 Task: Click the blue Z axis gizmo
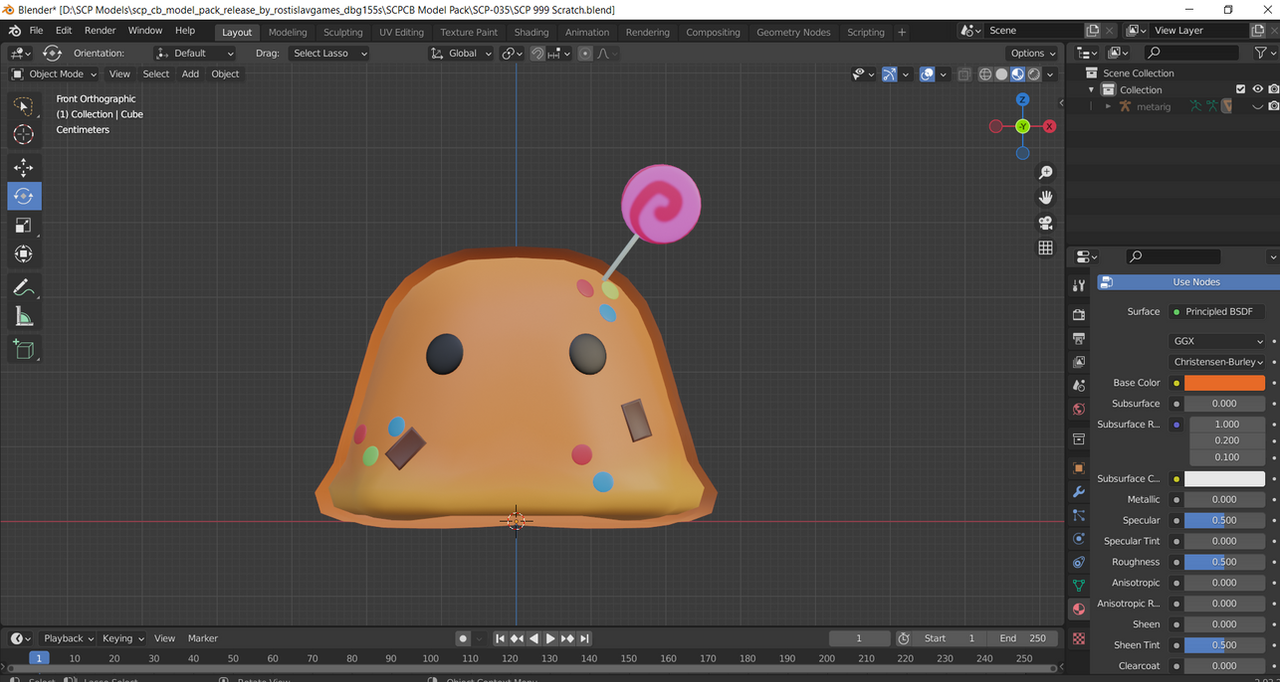click(x=1022, y=100)
